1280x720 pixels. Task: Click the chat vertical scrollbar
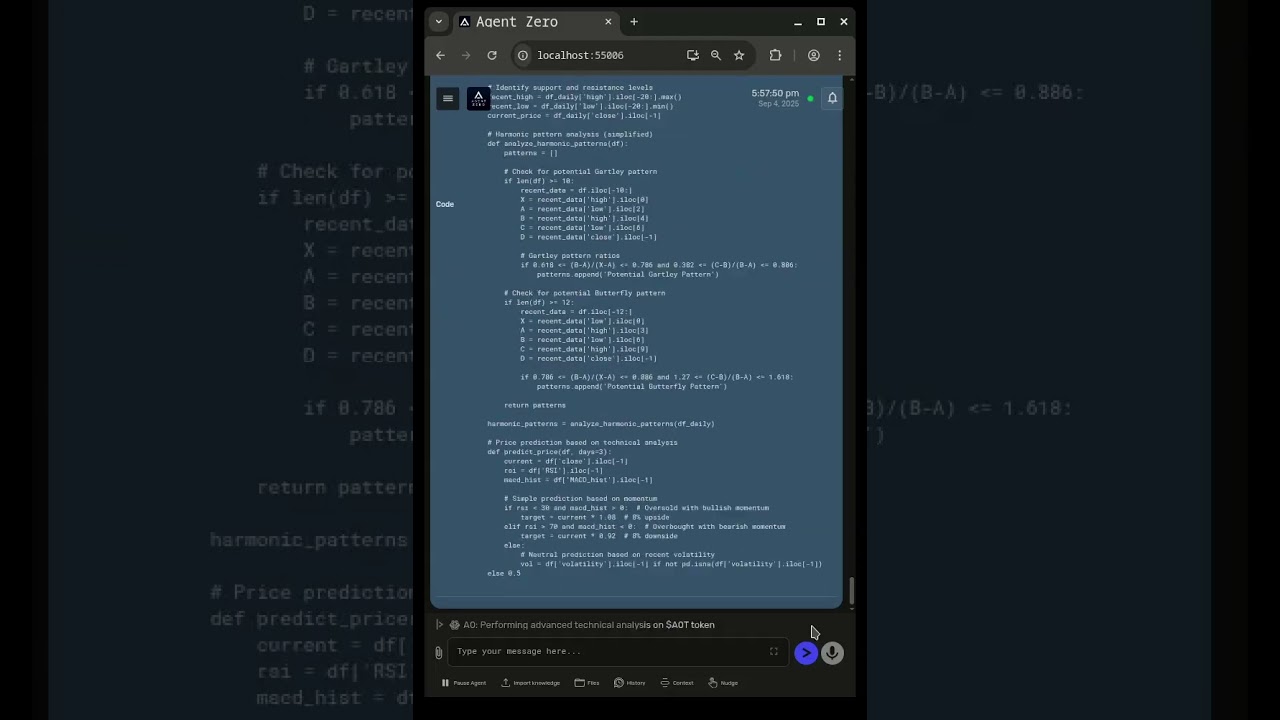click(851, 590)
